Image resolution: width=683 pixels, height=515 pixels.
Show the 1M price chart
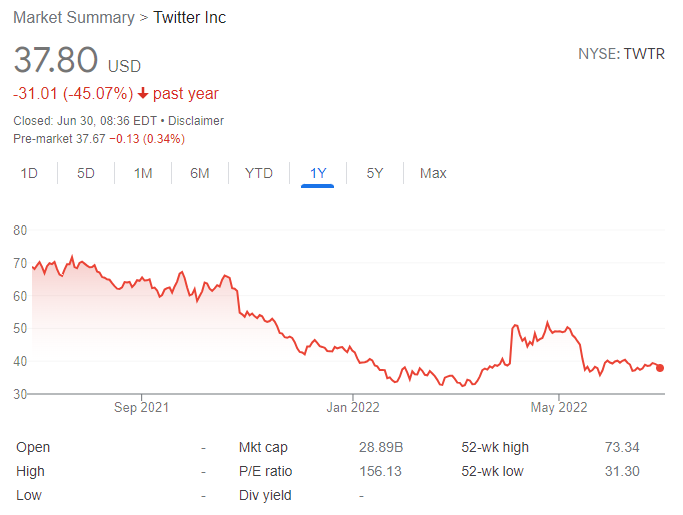pyautogui.click(x=143, y=173)
